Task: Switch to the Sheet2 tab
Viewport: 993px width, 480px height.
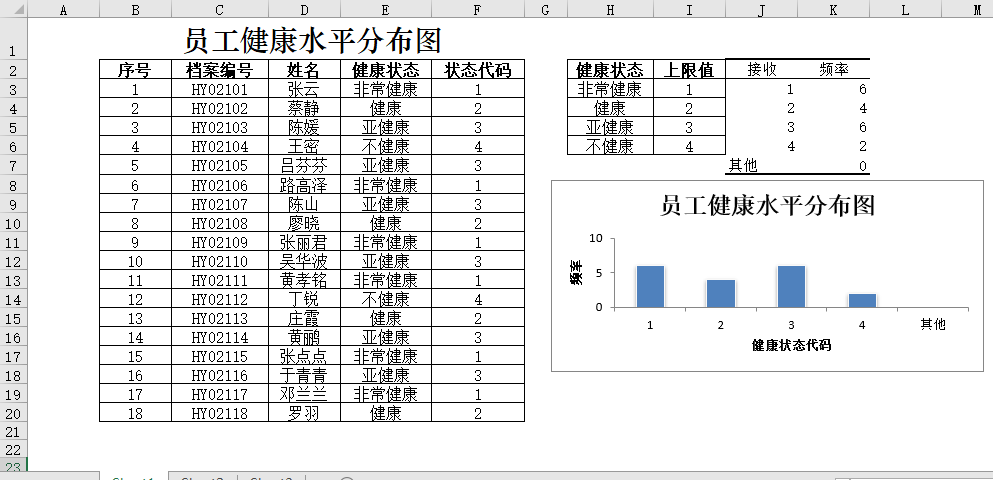Action: (x=203, y=477)
